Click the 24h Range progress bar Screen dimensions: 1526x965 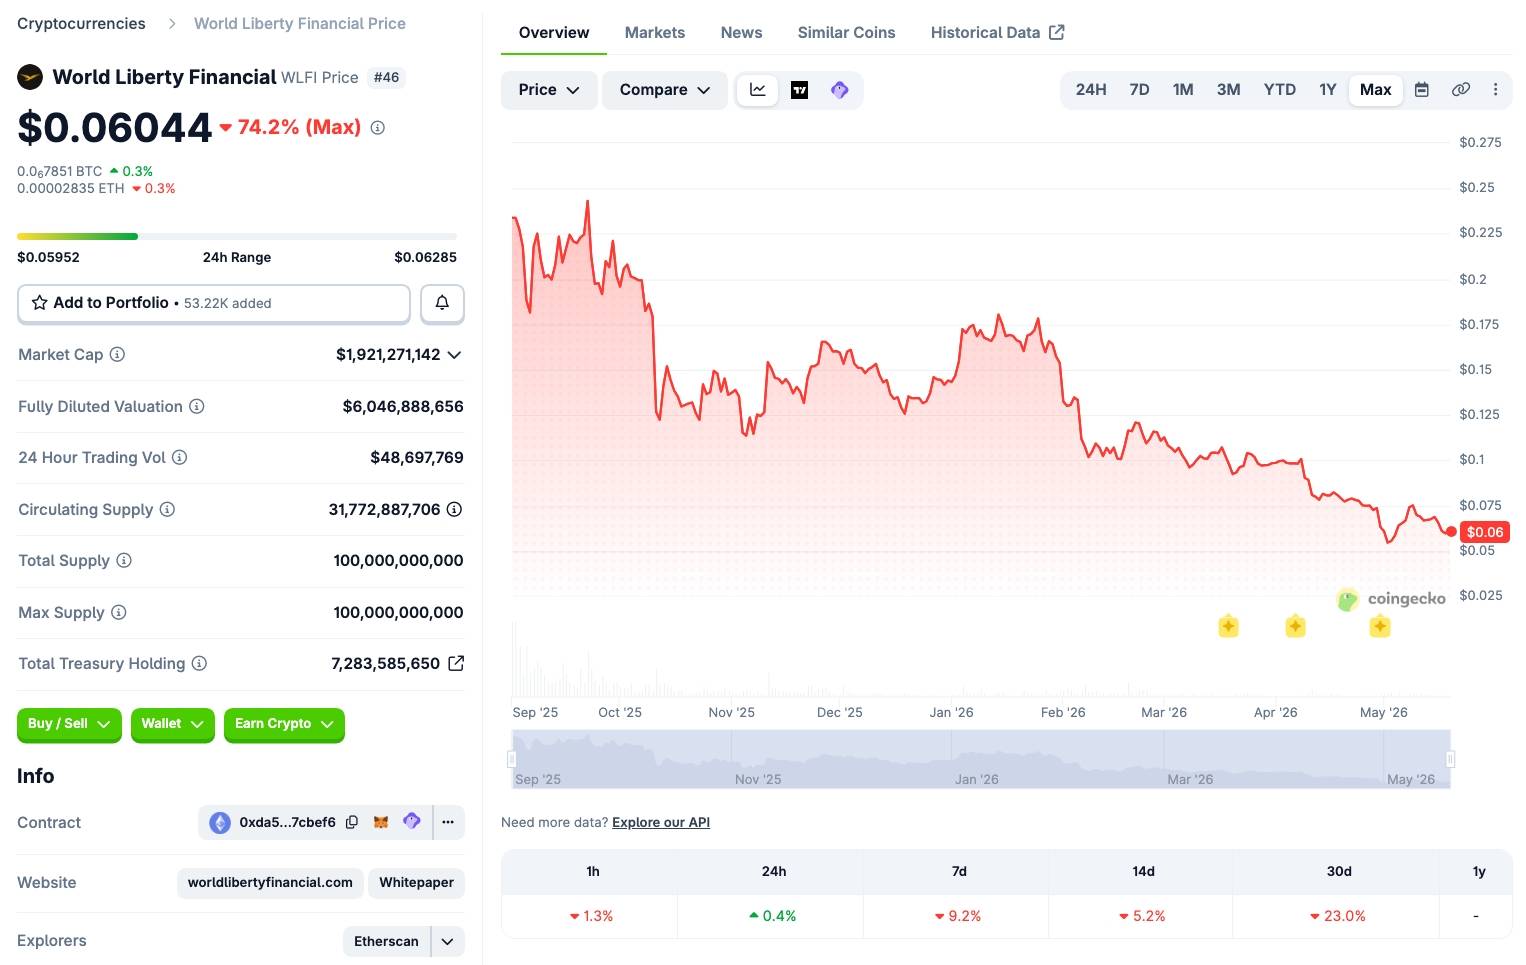(x=237, y=236)
